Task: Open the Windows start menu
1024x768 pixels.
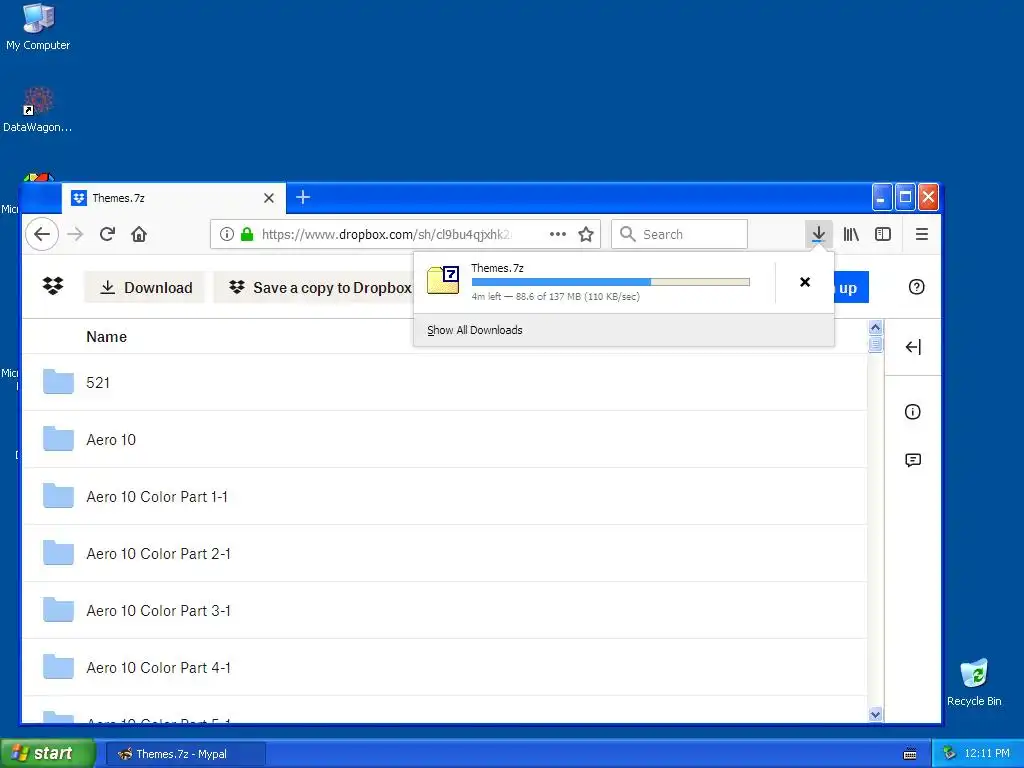Action: coord(48,754)
